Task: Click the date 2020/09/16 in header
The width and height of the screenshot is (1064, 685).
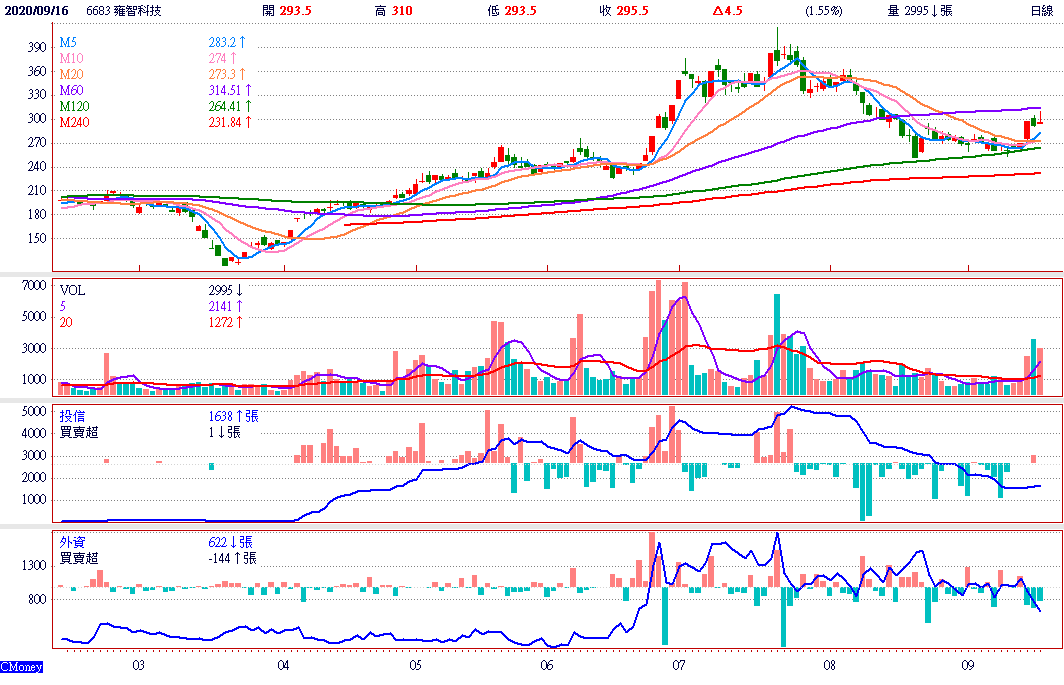Action: pyautogui.click(x=35, y=10)
